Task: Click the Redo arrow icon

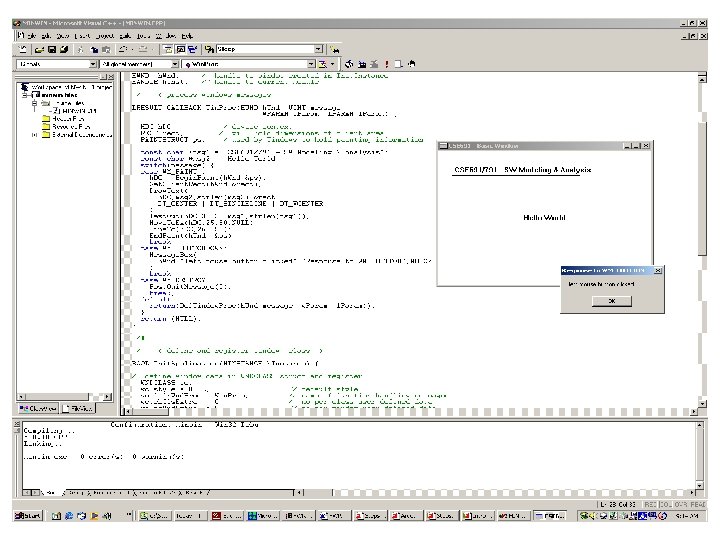Action: point(143,49)
